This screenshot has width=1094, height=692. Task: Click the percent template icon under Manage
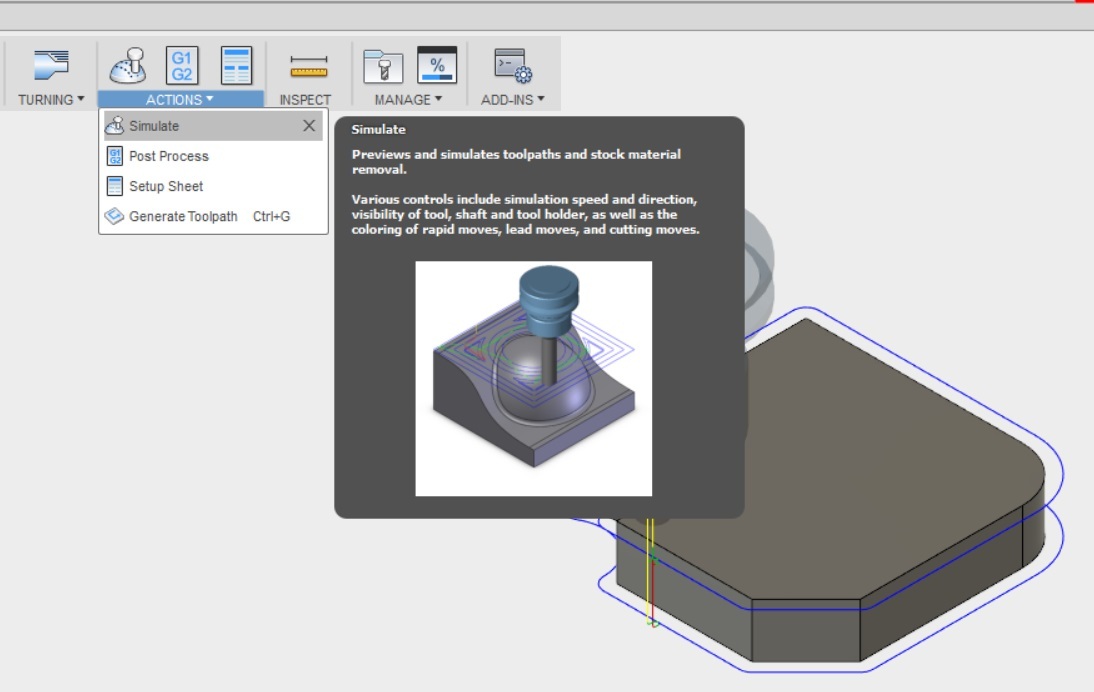coord(437,65)
